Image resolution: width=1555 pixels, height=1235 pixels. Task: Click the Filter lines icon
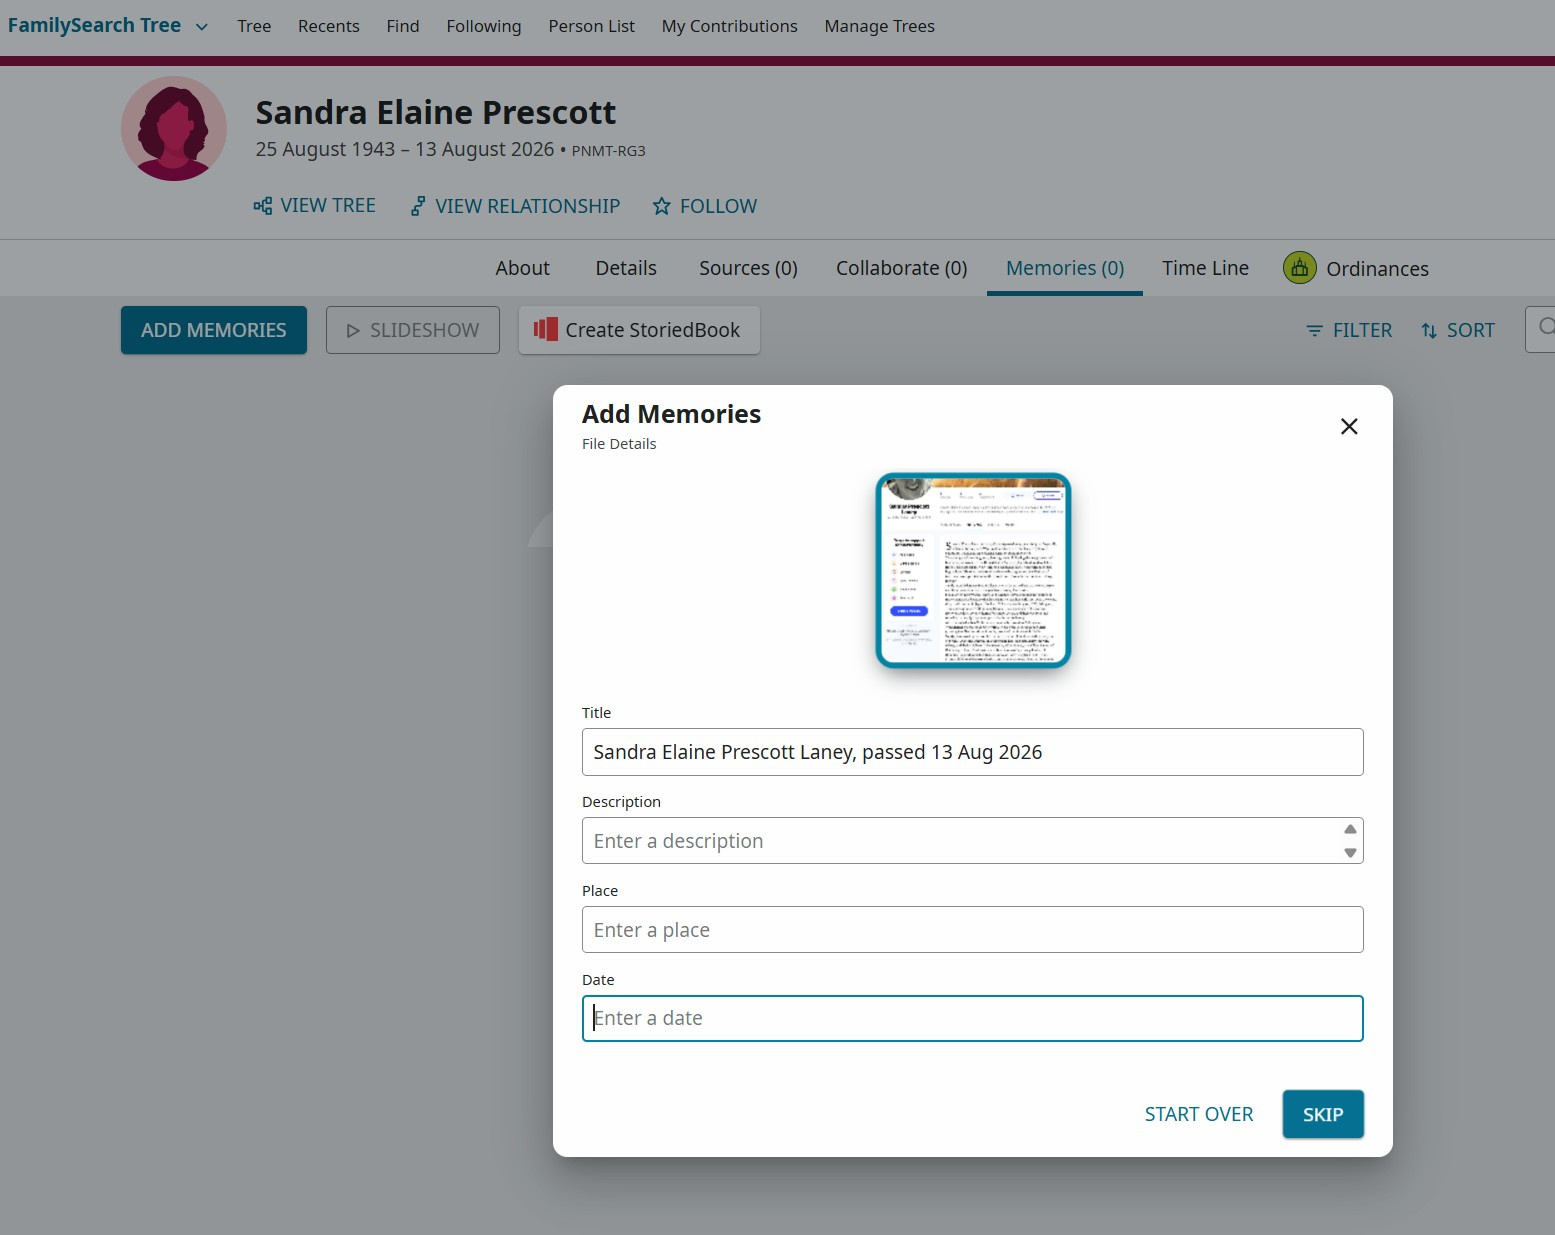pos(1315,331)
